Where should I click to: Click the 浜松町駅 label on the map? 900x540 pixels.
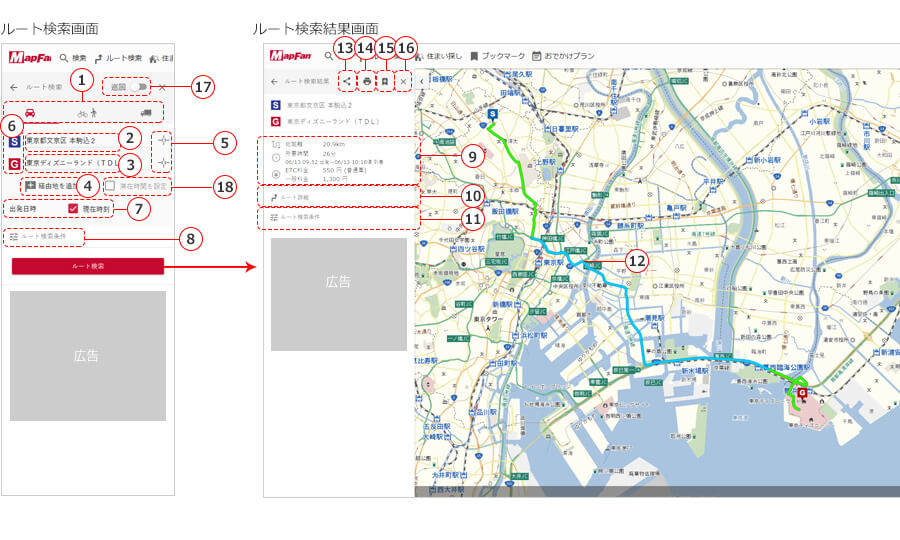530,336
